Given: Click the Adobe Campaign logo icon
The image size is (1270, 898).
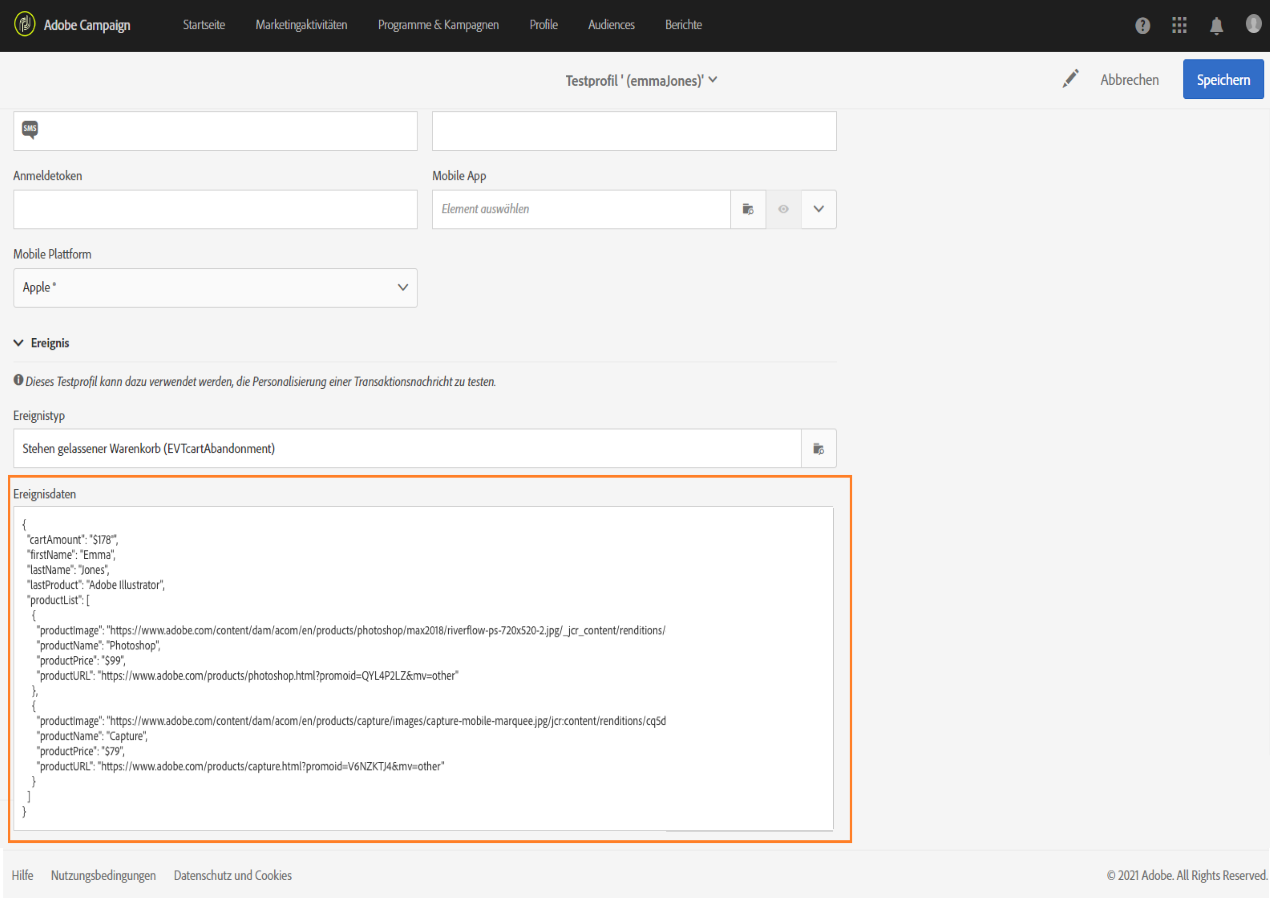Looking at the screenshot, I should tap(24, 25).
